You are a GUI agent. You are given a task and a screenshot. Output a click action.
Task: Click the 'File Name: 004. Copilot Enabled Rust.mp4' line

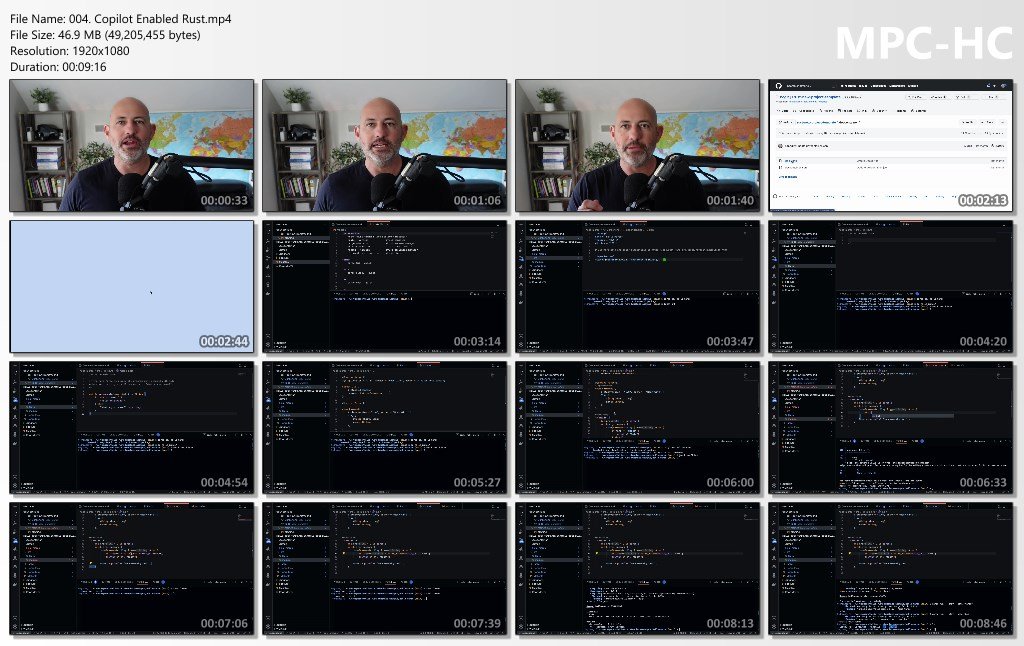tap(121, 19)
